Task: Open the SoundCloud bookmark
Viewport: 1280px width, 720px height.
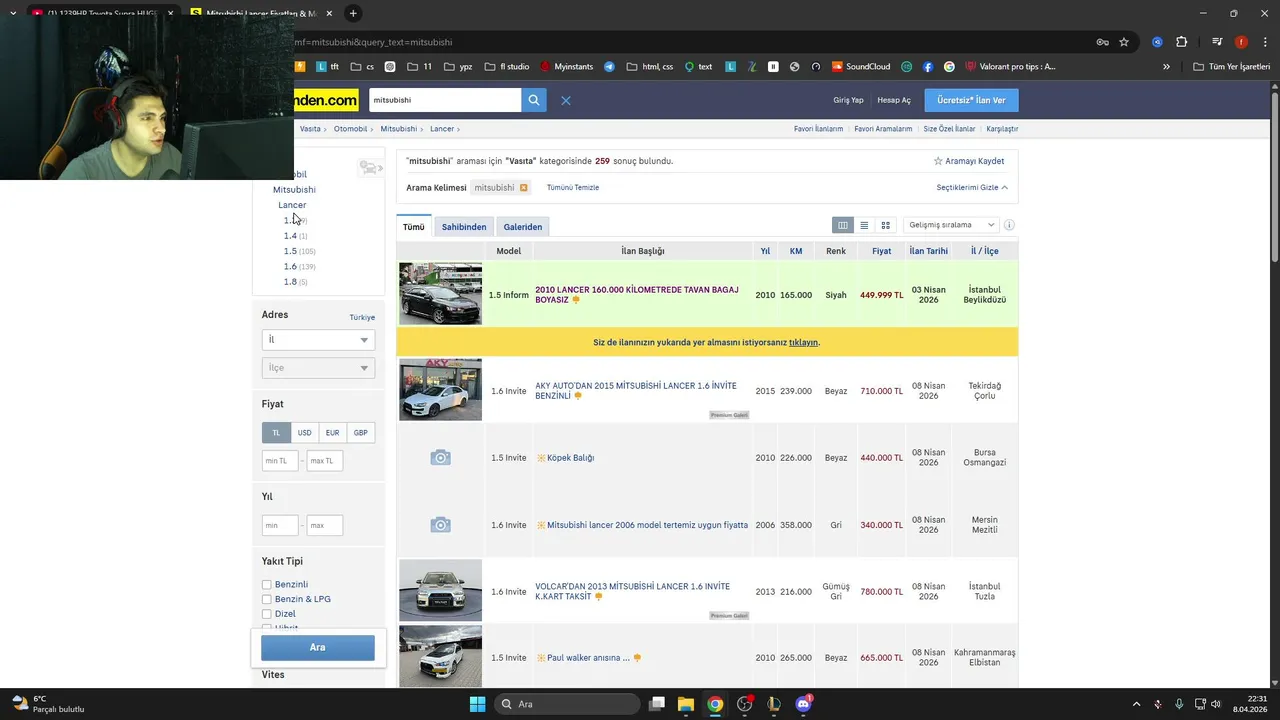Action: 860,67
